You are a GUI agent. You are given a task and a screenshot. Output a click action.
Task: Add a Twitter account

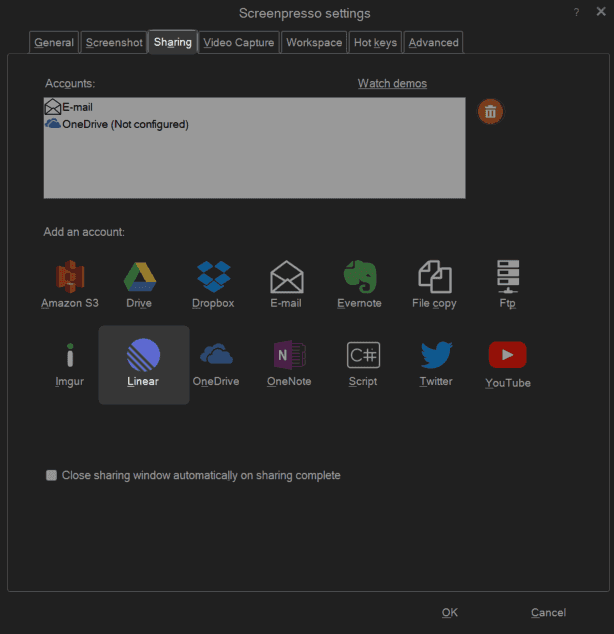click(x=436, y=364)
